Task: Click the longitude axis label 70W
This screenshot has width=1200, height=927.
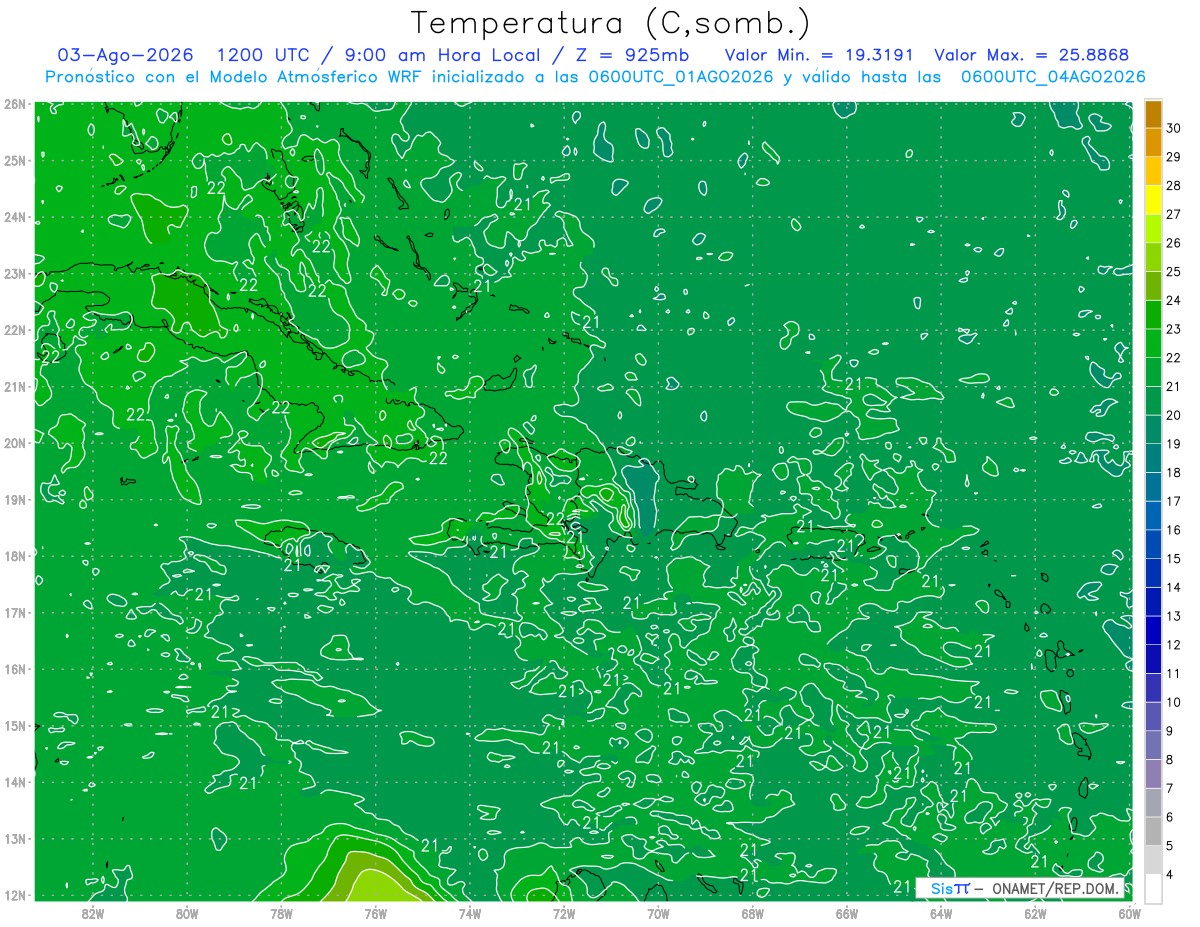Action: coord(658,912)
